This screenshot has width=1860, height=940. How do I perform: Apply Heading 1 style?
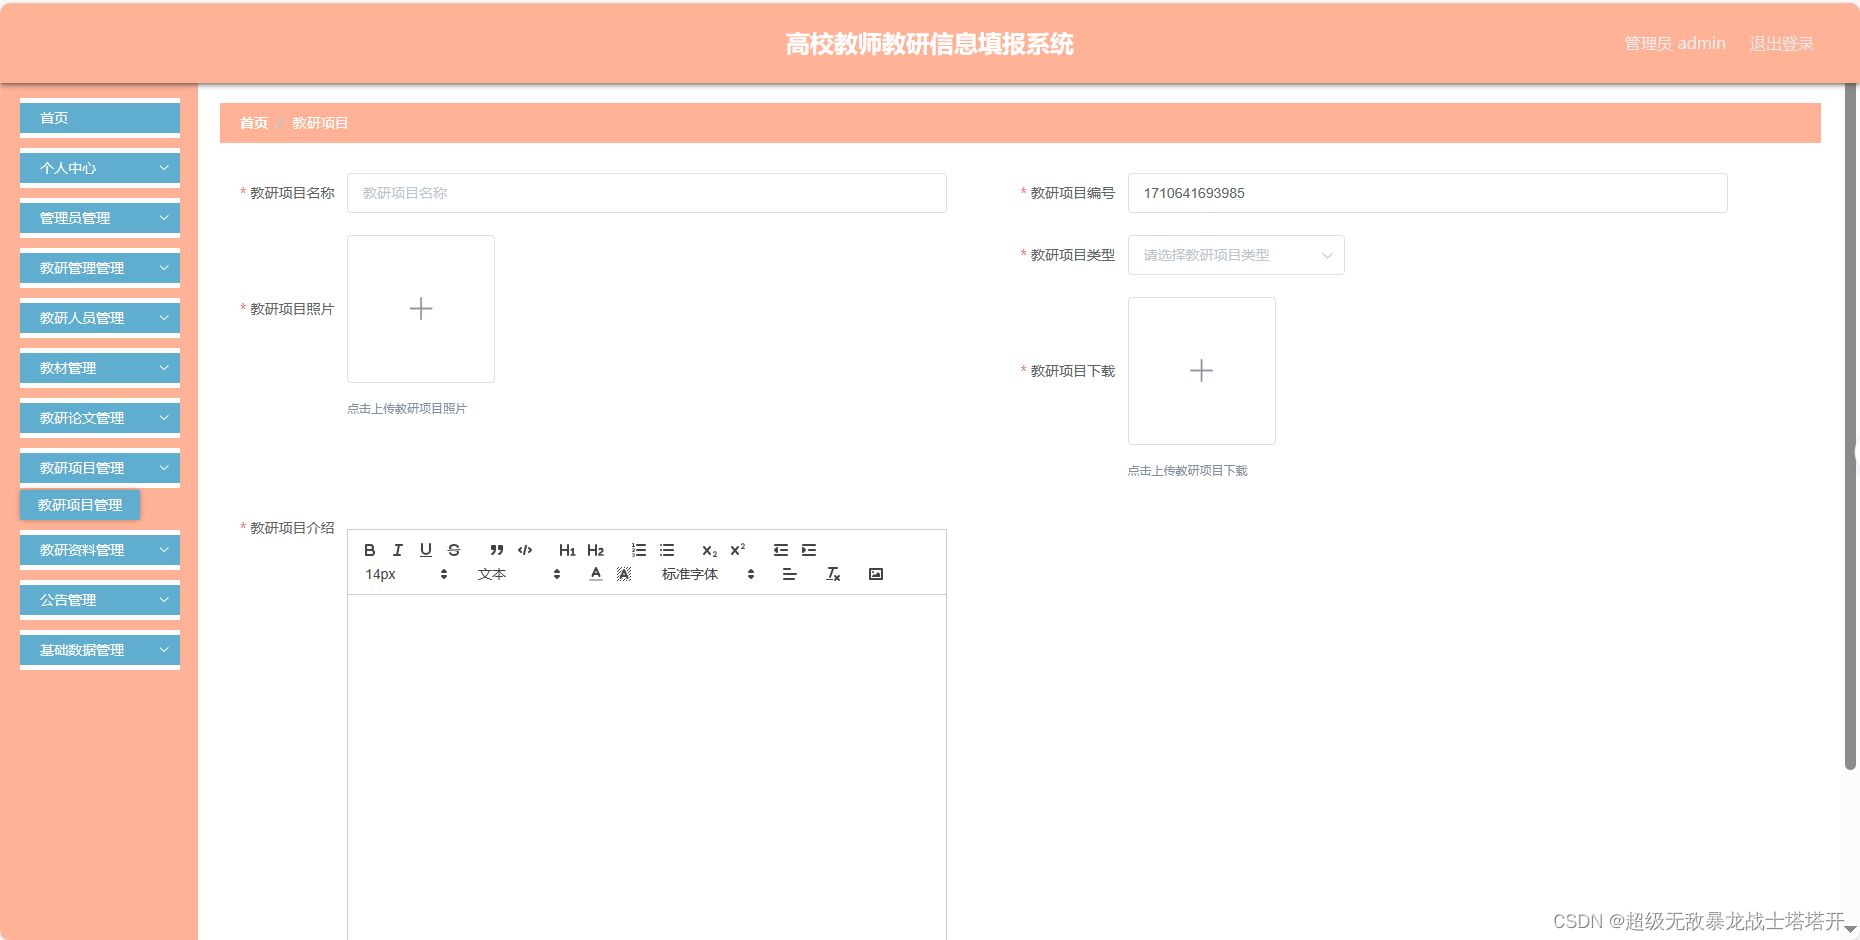pyautogui.click(x=567, y=550)
